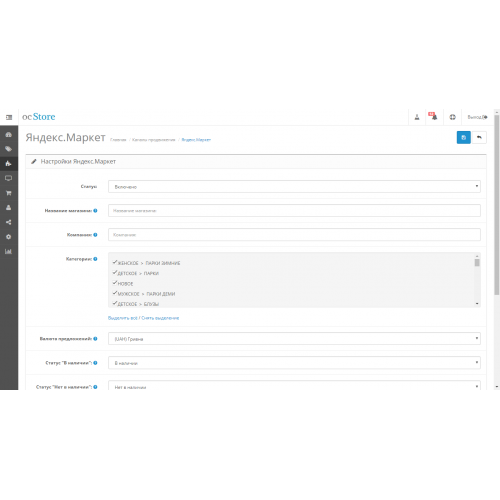Open the currency dropdown showing (UAH) Гривна
The height and width of the screenshot is (500, 500).
[x=294, y=339]
